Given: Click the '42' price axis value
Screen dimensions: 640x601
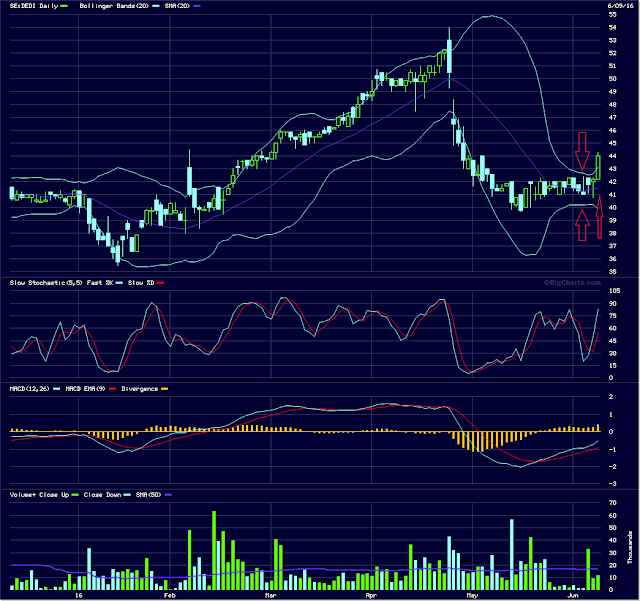Looking at the screenshot, I should point(612,182).
